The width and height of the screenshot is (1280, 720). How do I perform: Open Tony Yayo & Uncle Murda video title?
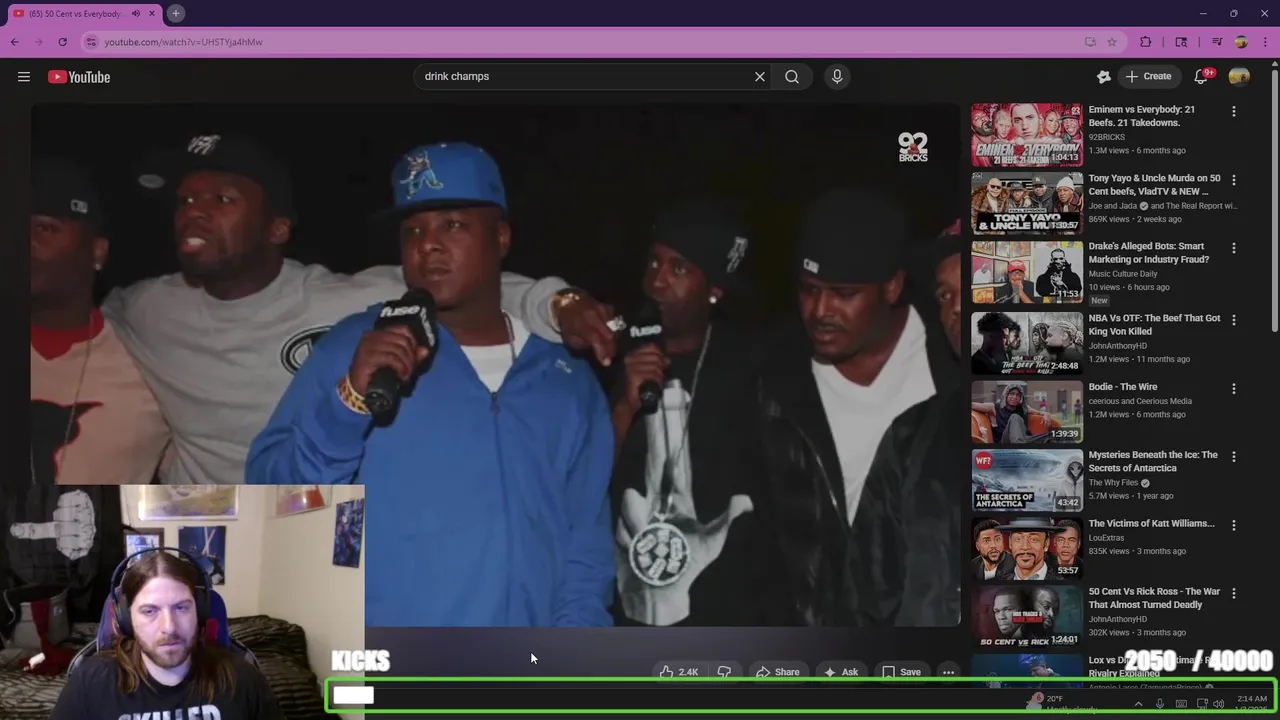pos(1154,185)
